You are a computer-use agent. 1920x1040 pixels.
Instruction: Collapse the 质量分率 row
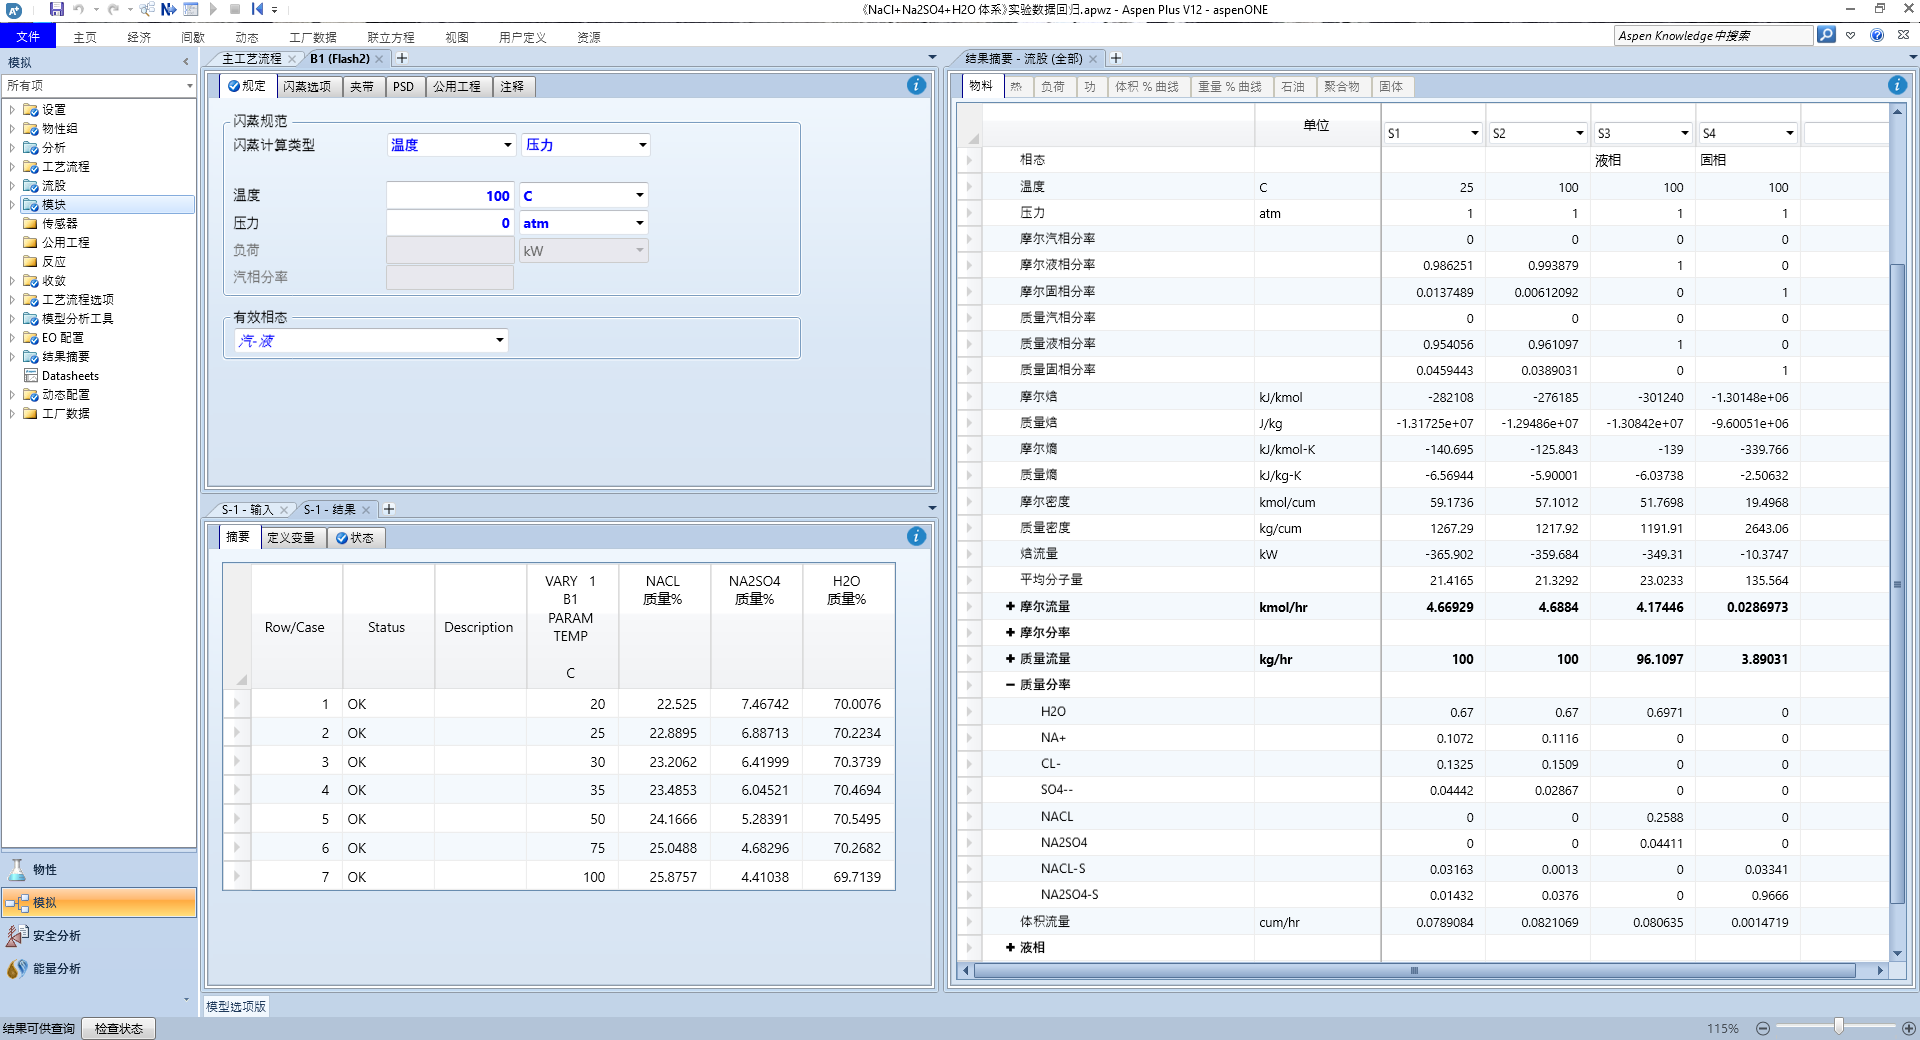point(1010,685)
